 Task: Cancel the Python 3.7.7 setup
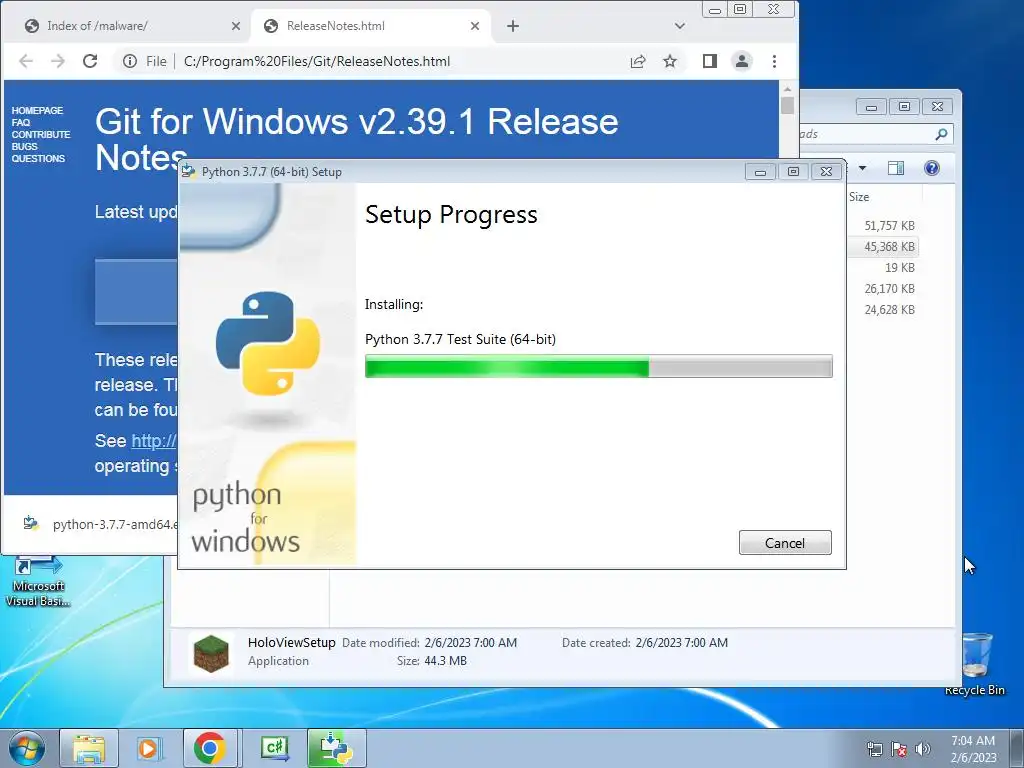click(785, 543)
